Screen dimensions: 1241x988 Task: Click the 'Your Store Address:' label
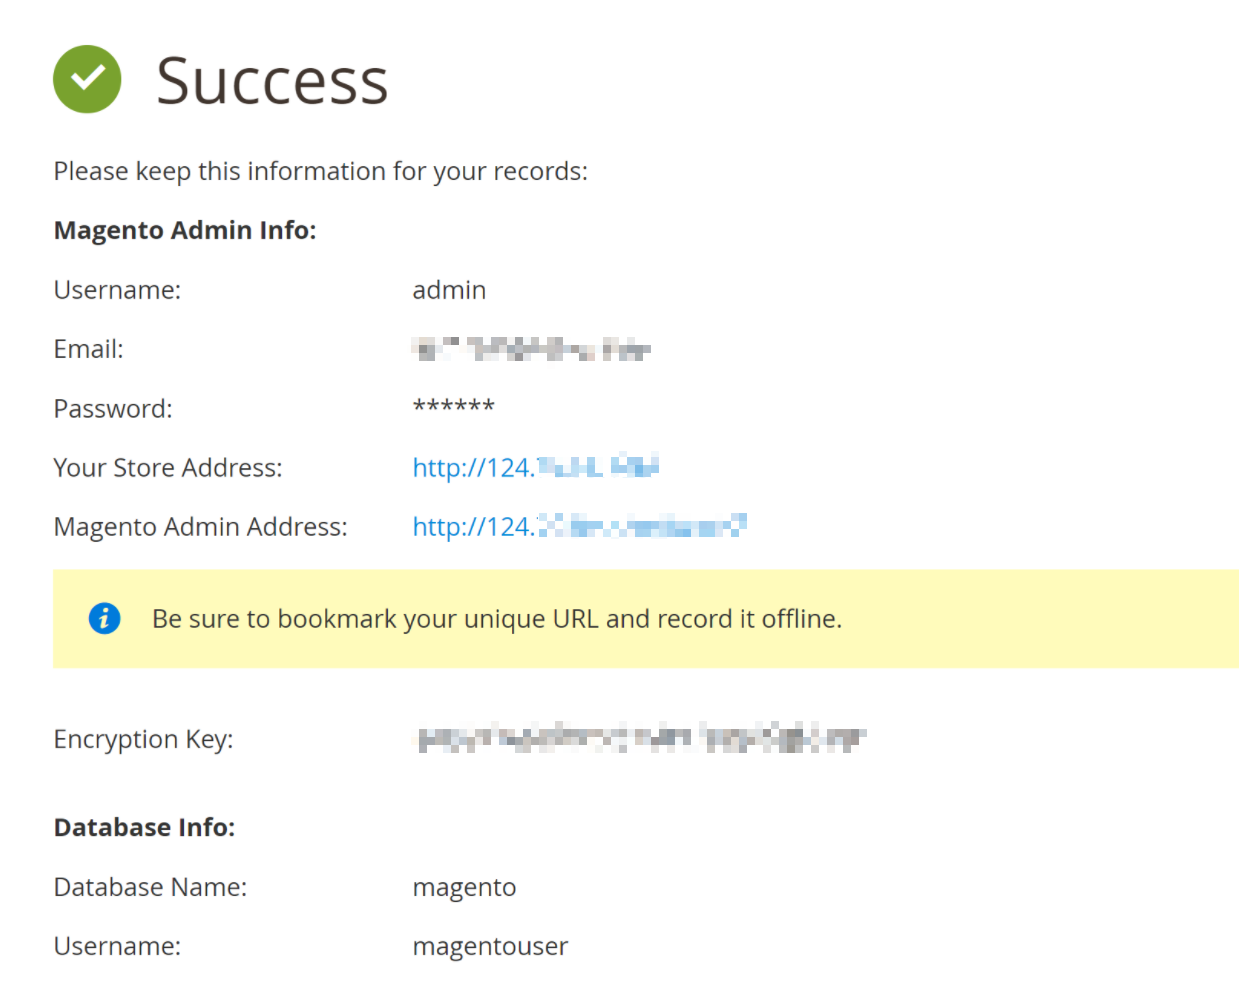point(168,467)
